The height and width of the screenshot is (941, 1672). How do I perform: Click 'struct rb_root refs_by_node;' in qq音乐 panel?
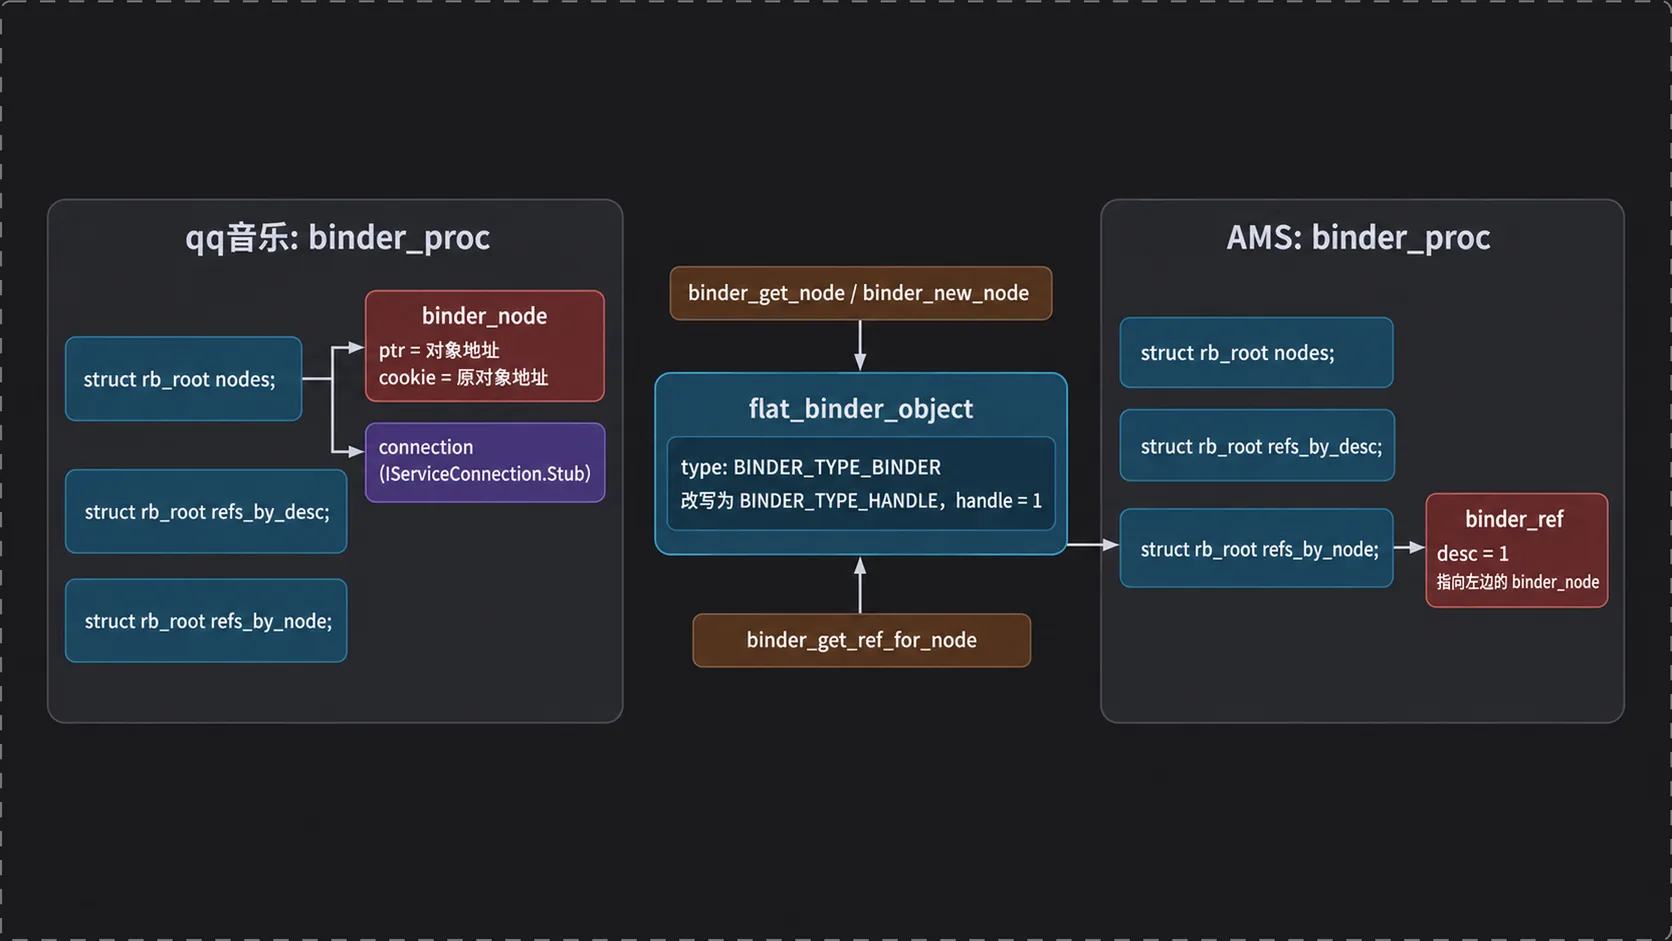coord(206,621)
